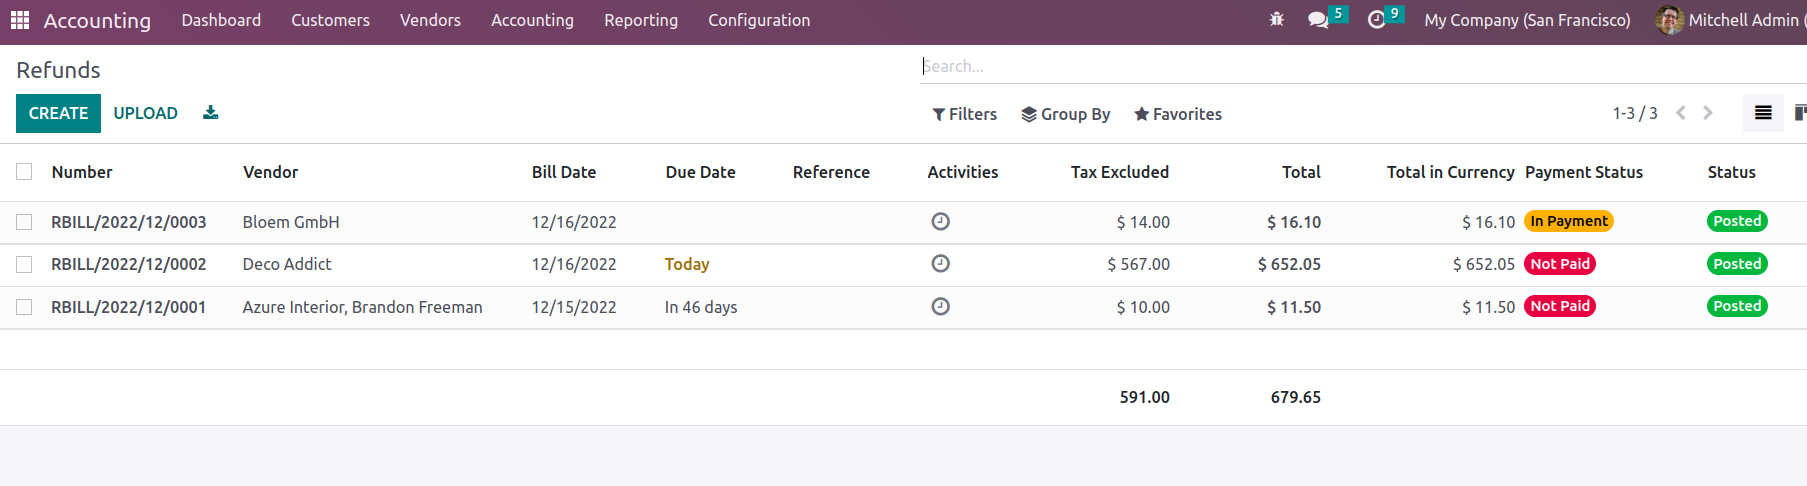1807x486 pixels.
Task: Click activity clock for RBILL/2022/12/0003
Action: tap(940, 222)
